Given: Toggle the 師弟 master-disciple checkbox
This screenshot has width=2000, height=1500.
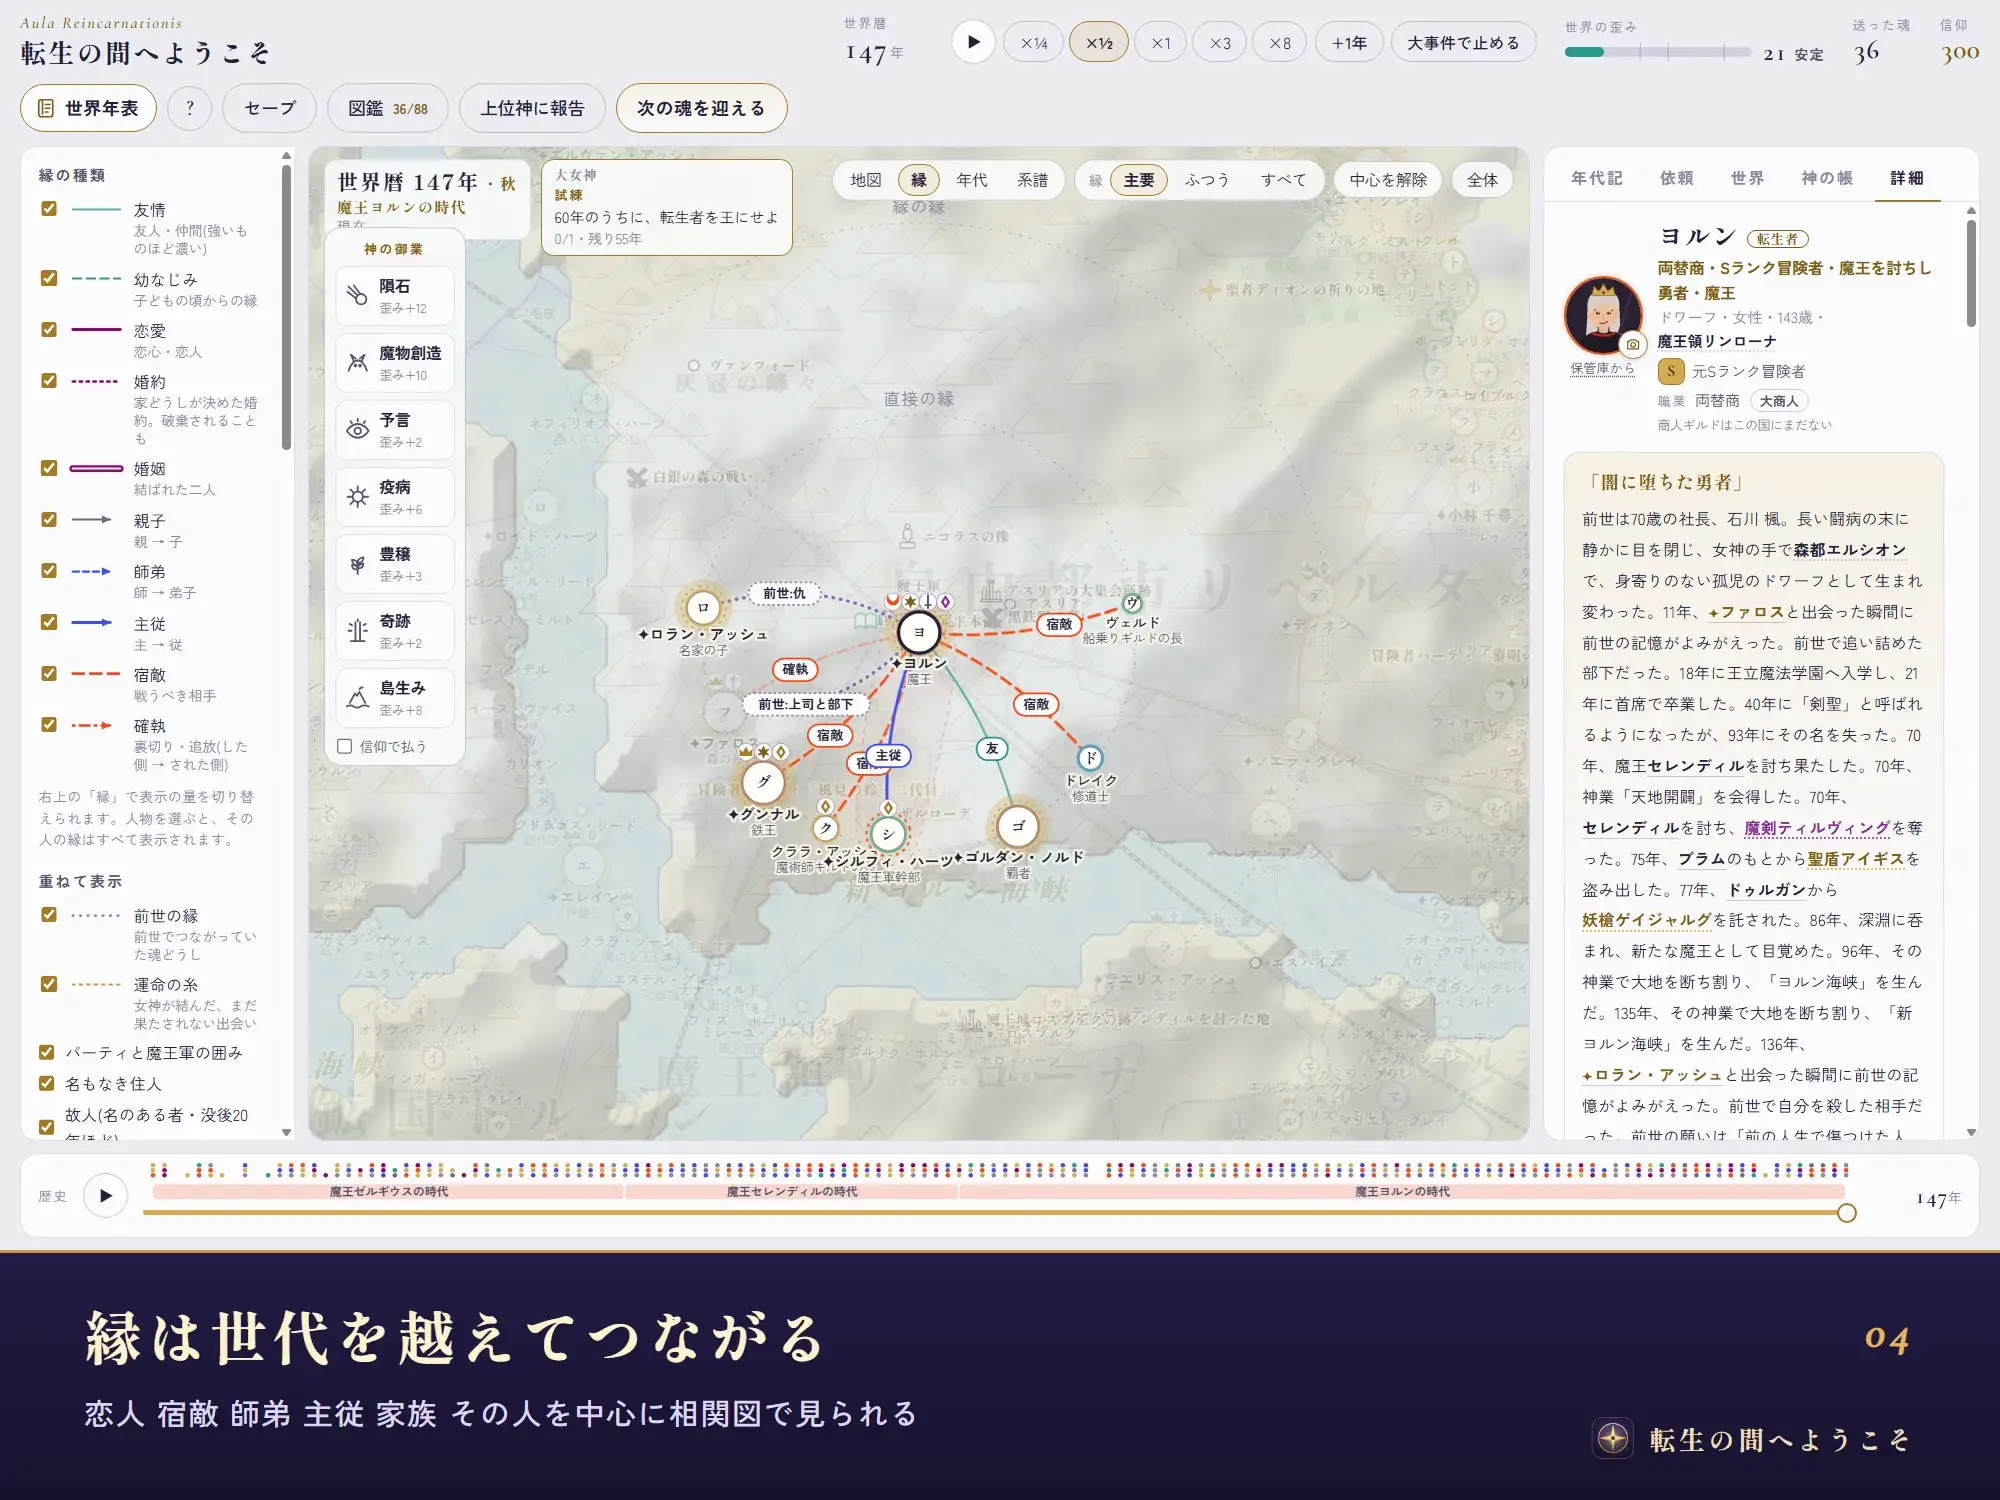Looking at the screenshot, I should point(48,571).
